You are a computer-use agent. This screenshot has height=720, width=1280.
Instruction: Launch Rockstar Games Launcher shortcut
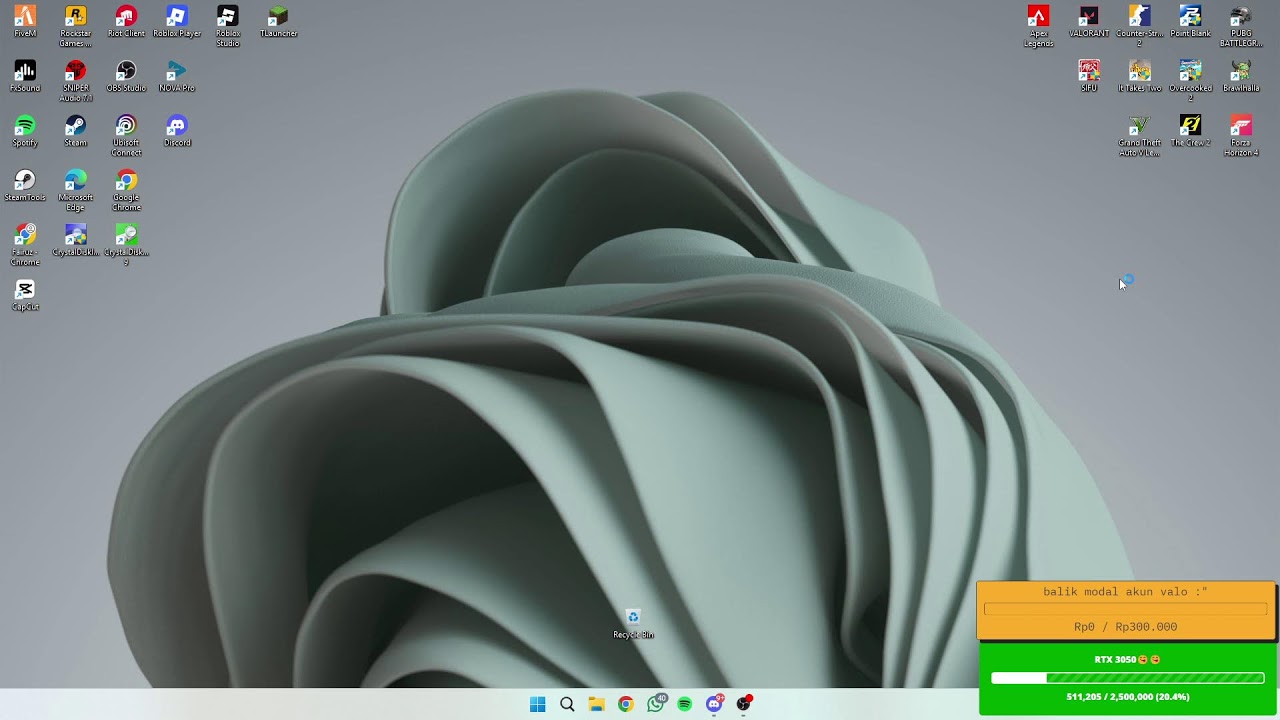point(75,26)
